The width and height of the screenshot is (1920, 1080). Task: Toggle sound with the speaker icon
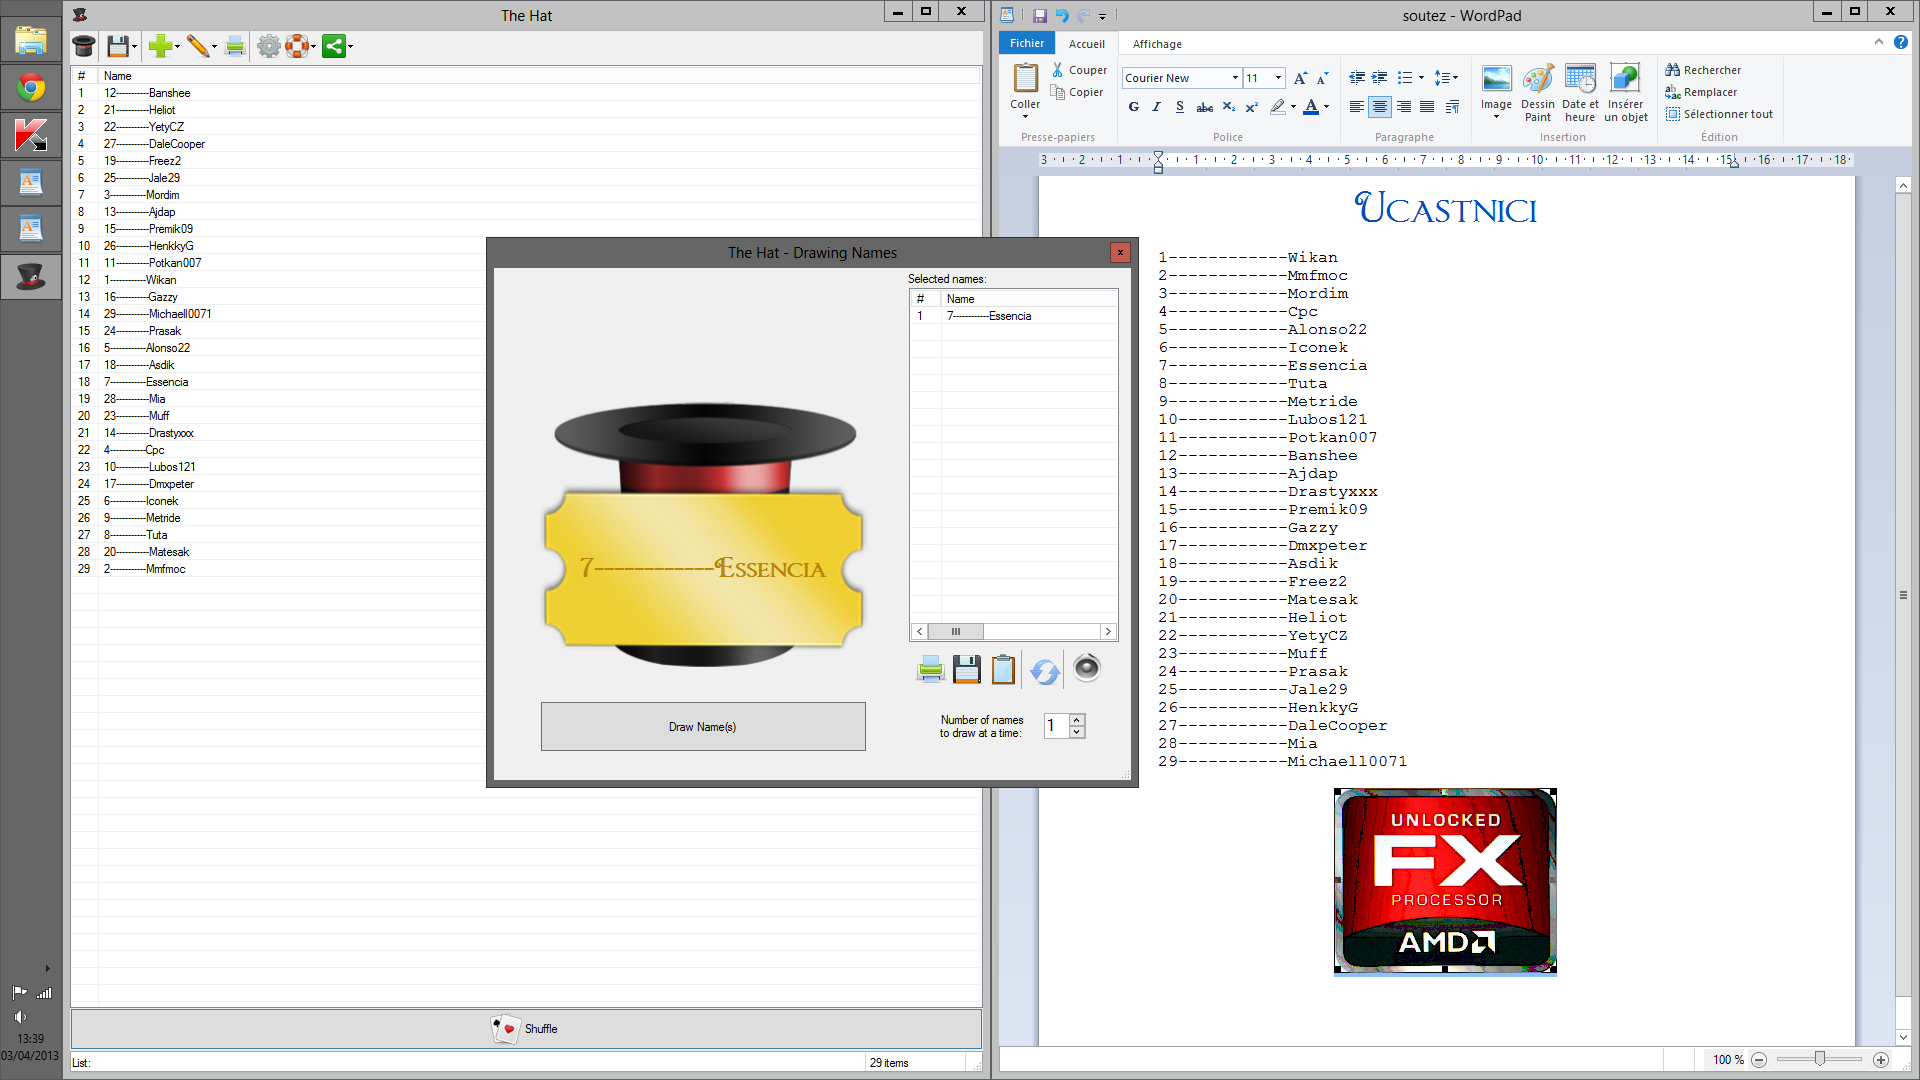tap(1086, 668)
